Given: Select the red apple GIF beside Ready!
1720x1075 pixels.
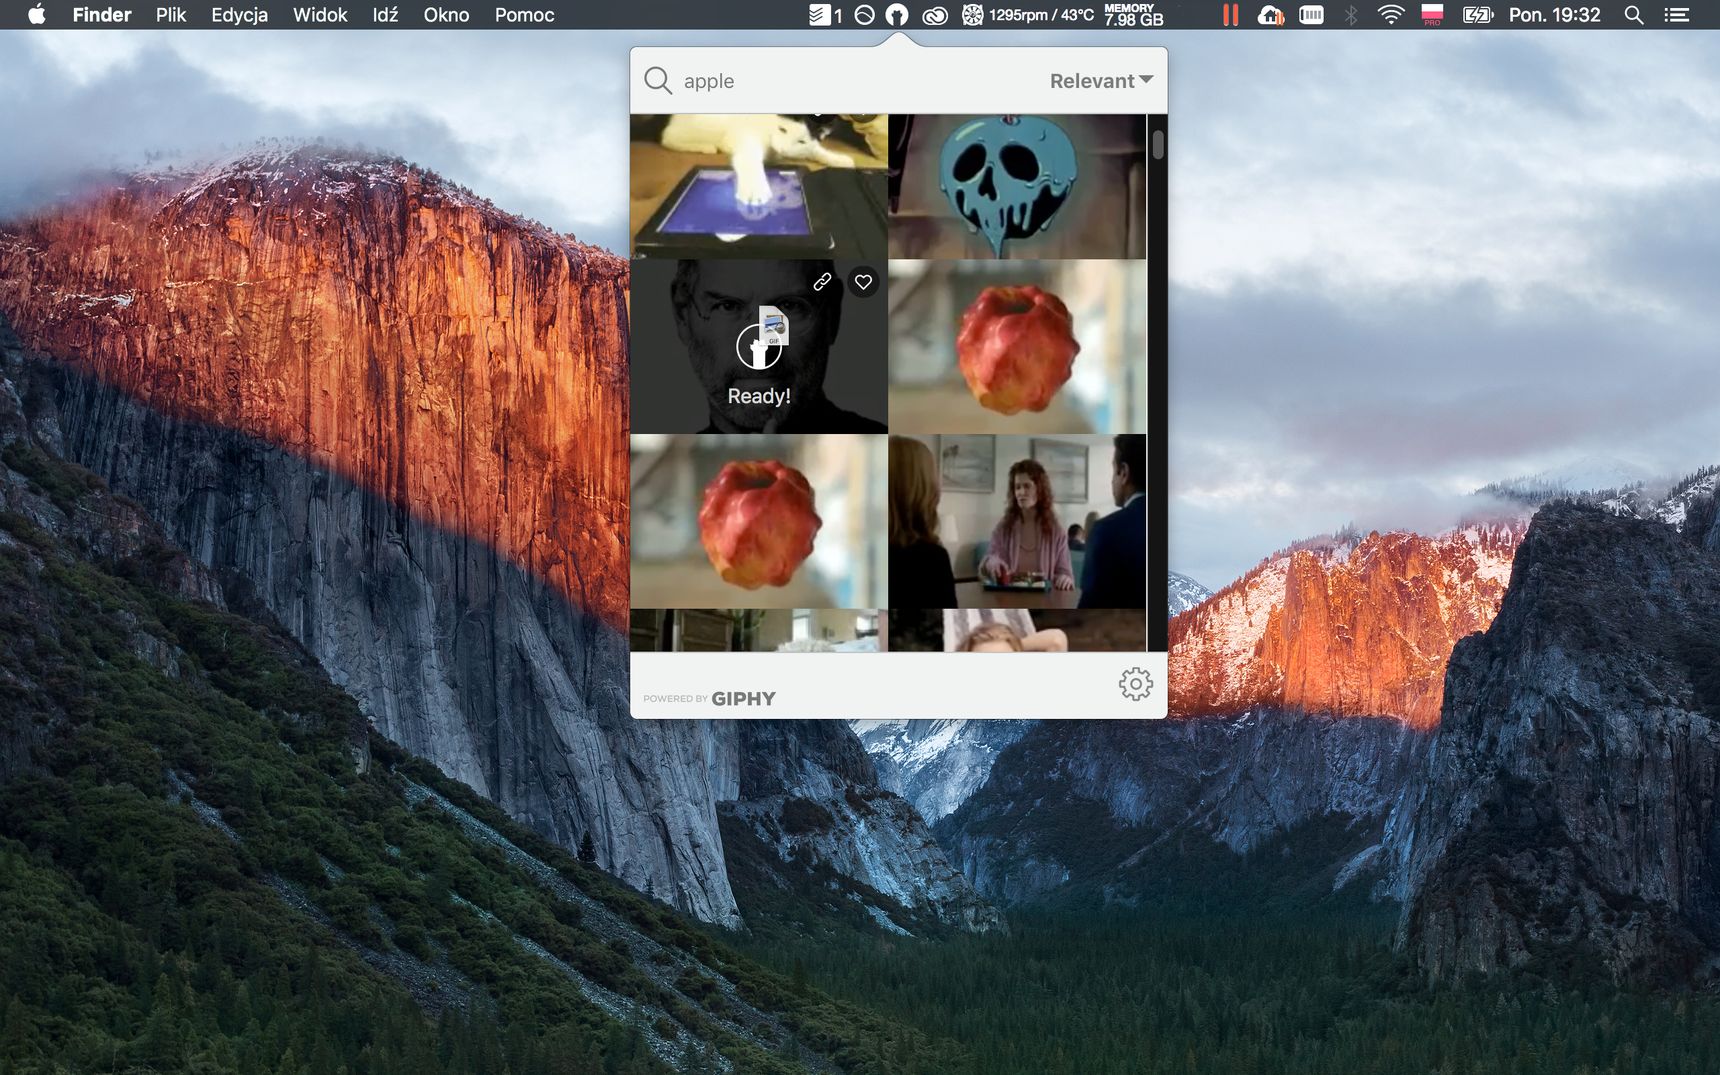Looking at the screenshot, I should [1017, 347].
